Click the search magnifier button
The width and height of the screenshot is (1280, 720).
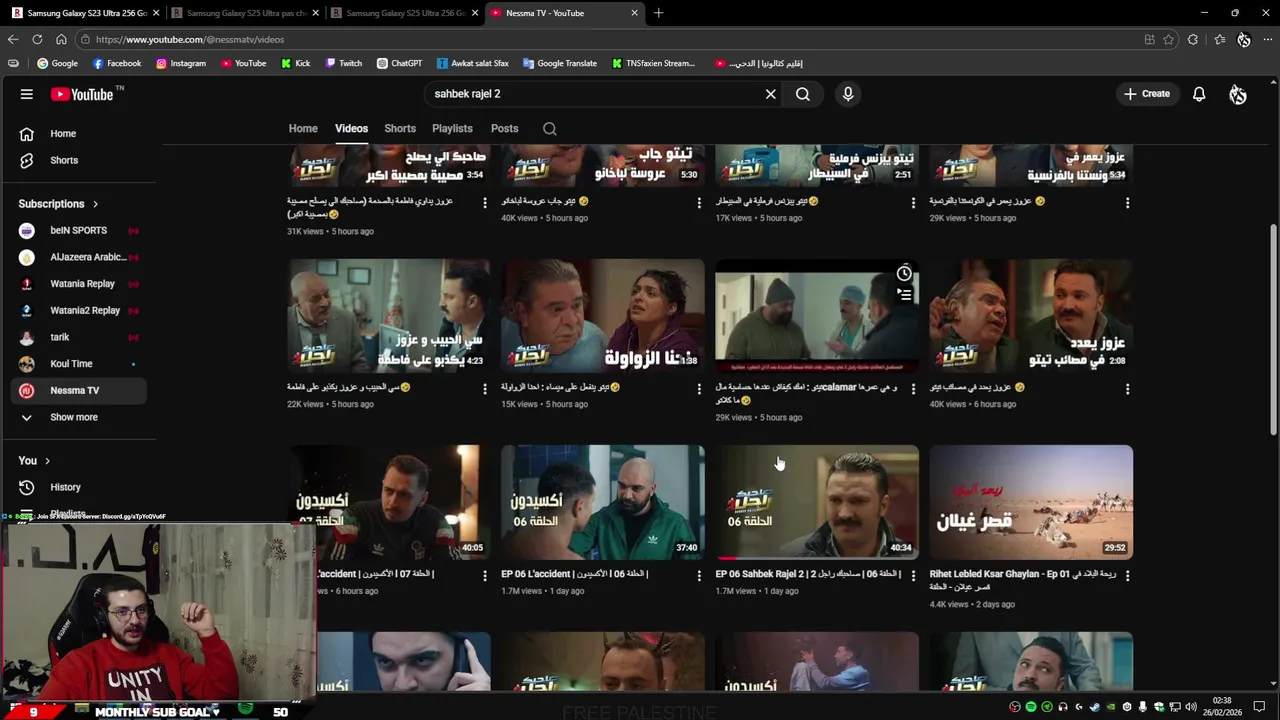803,94
